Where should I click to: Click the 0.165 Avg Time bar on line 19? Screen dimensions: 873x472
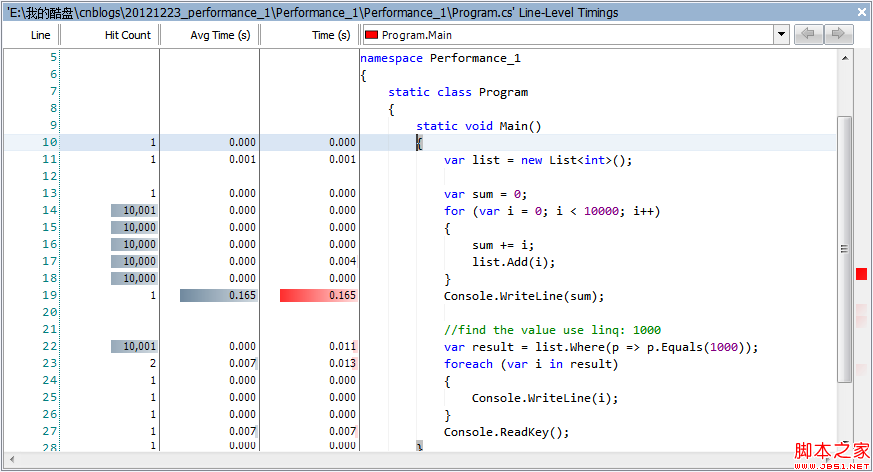point(218,296)
